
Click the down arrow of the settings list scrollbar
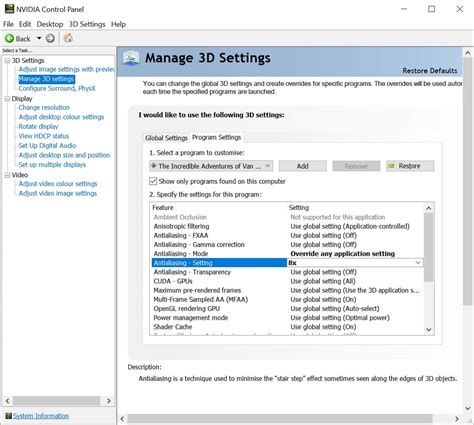pyautogui.click(x=429, y=330)
